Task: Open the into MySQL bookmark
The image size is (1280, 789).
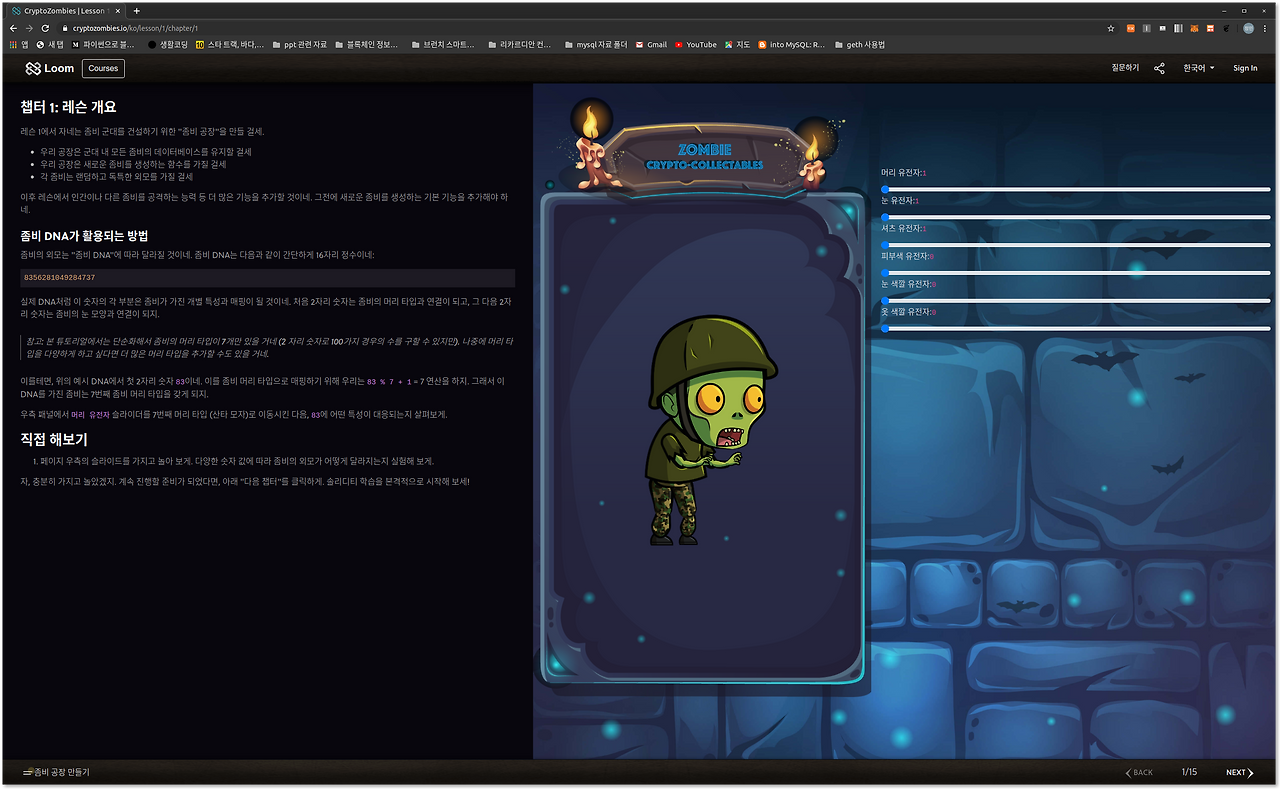Action: coord(792,45)
